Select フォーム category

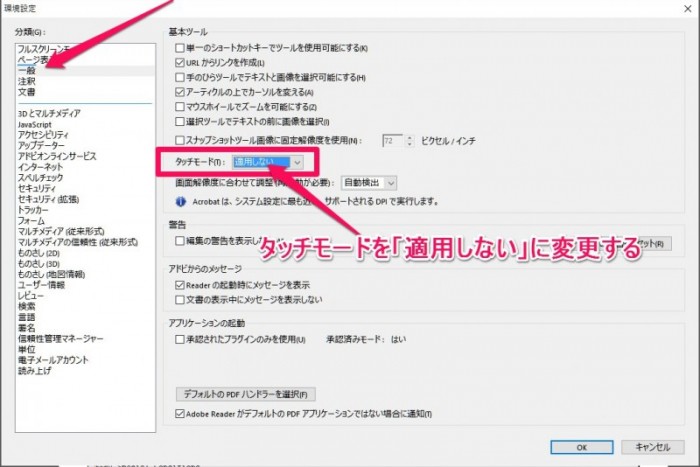pos(31,221)
